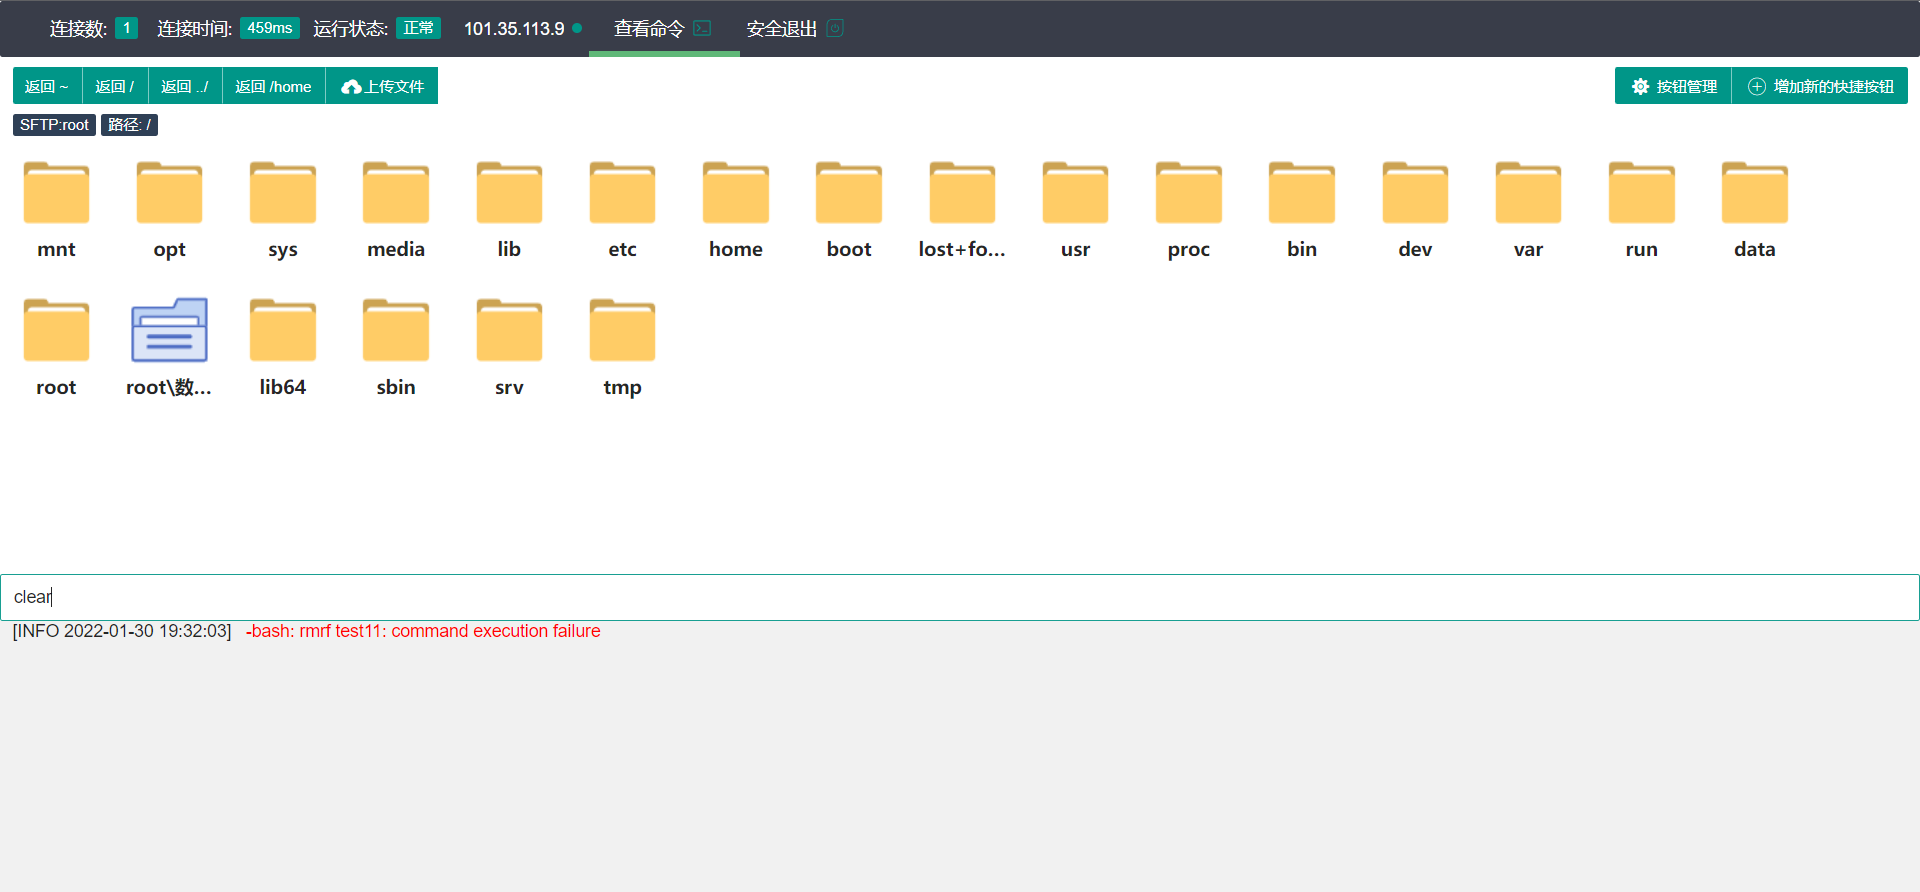
Task: Click the 返回 ~ button
Action: [x=47, y=86]
